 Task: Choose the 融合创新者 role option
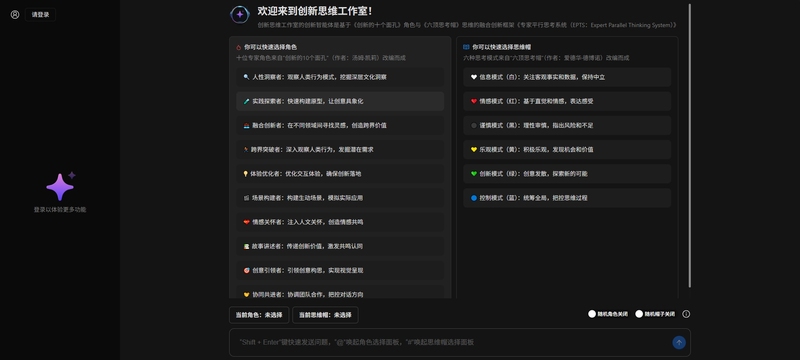tap(340, 125)
